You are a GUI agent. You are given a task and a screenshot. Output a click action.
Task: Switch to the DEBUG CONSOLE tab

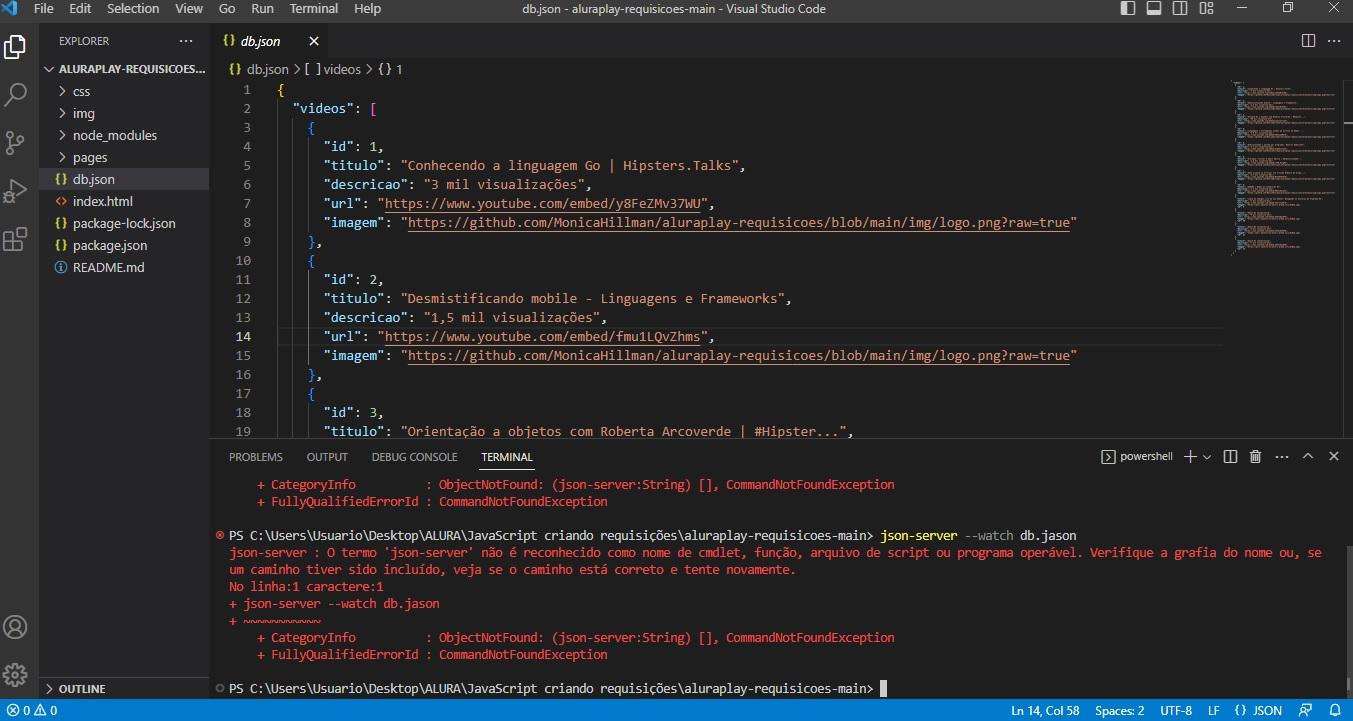[414, 457]
